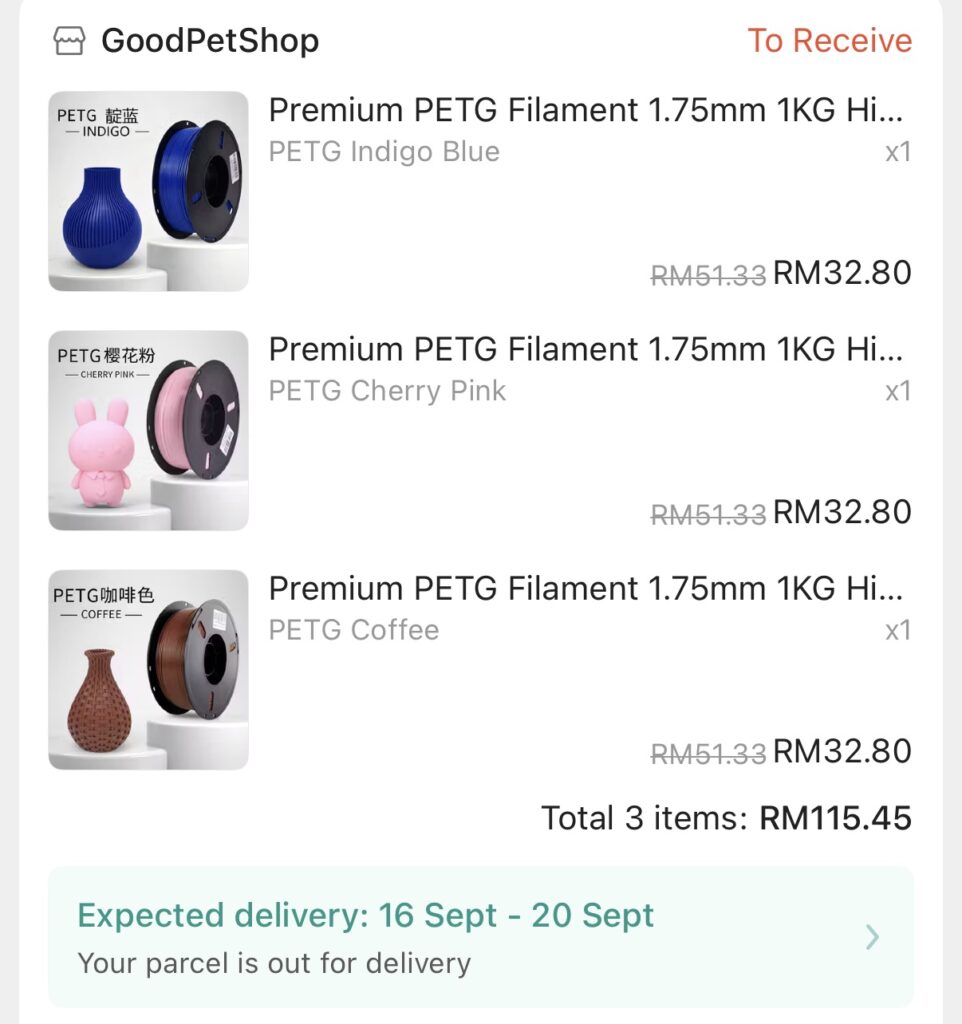Select the second Premium PETG Filament title

[586, 349]
